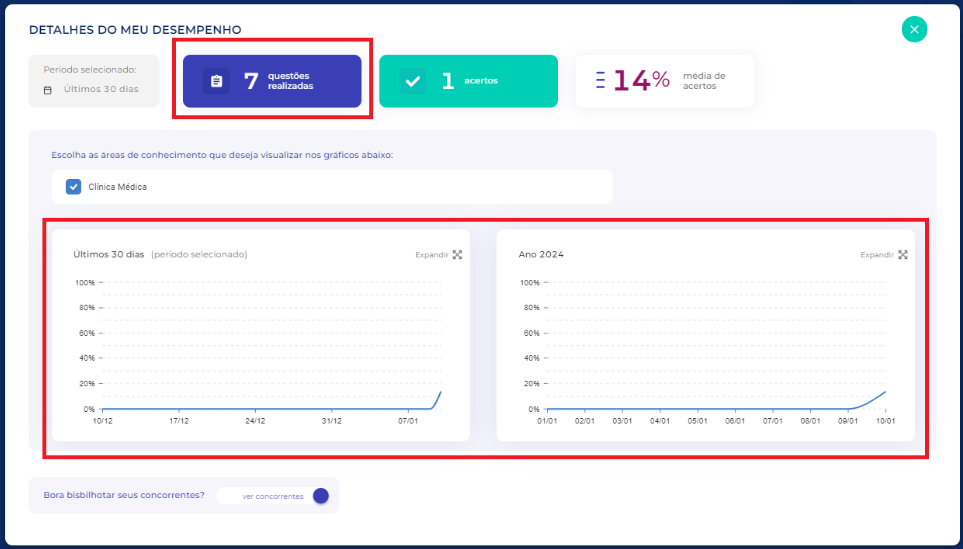Select the 1 acertos card
Image resolution: width=963 pixels, height=549 pixels.
pos(469,81)
